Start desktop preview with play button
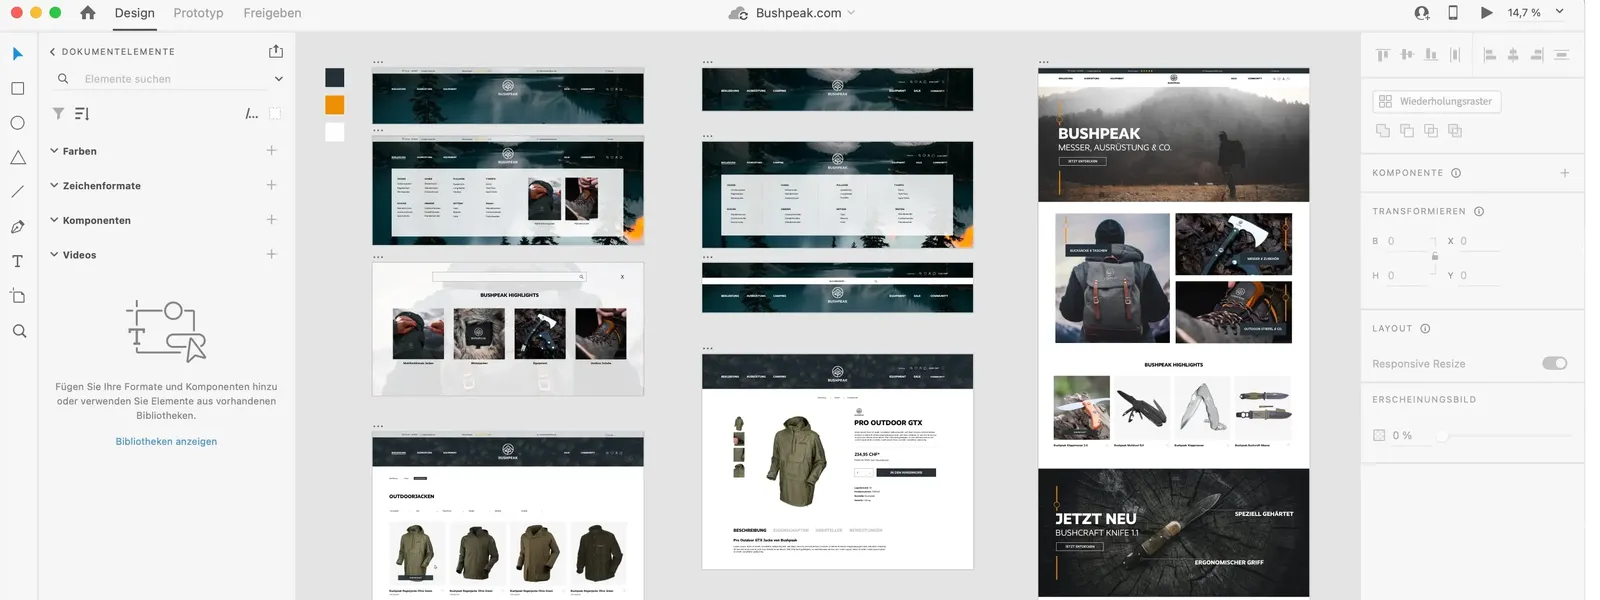This screenshot has width=1600, height=600. click(x=1487, y=13)
